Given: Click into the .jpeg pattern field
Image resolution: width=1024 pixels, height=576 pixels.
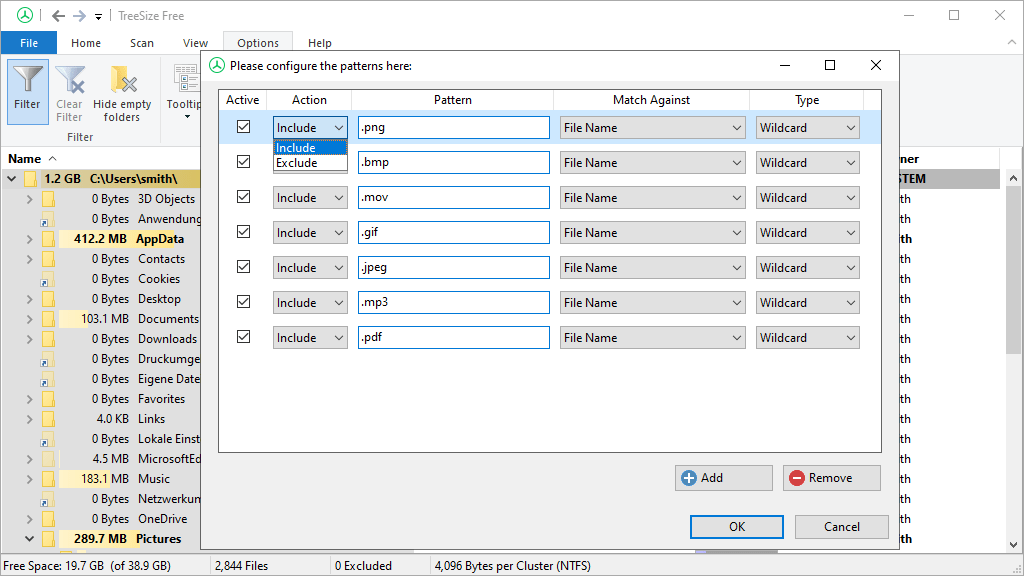Looking at the screenshot, I should pos(454,268).
